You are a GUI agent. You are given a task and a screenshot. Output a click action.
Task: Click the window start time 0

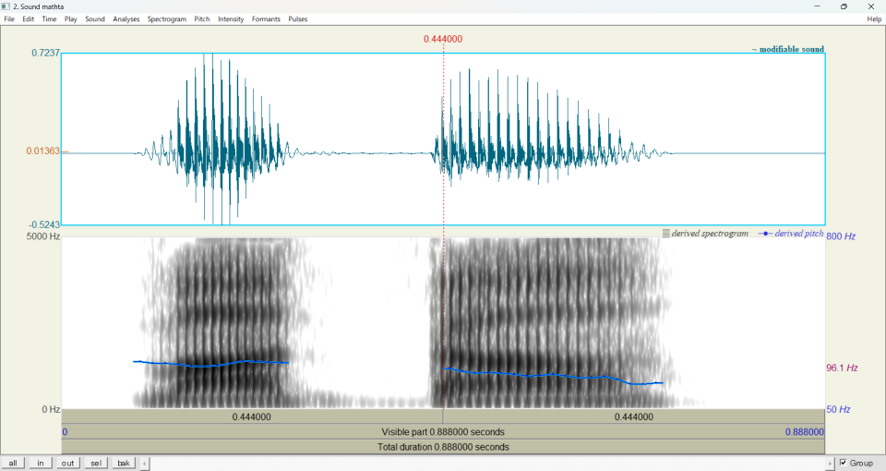click(65, 432)
